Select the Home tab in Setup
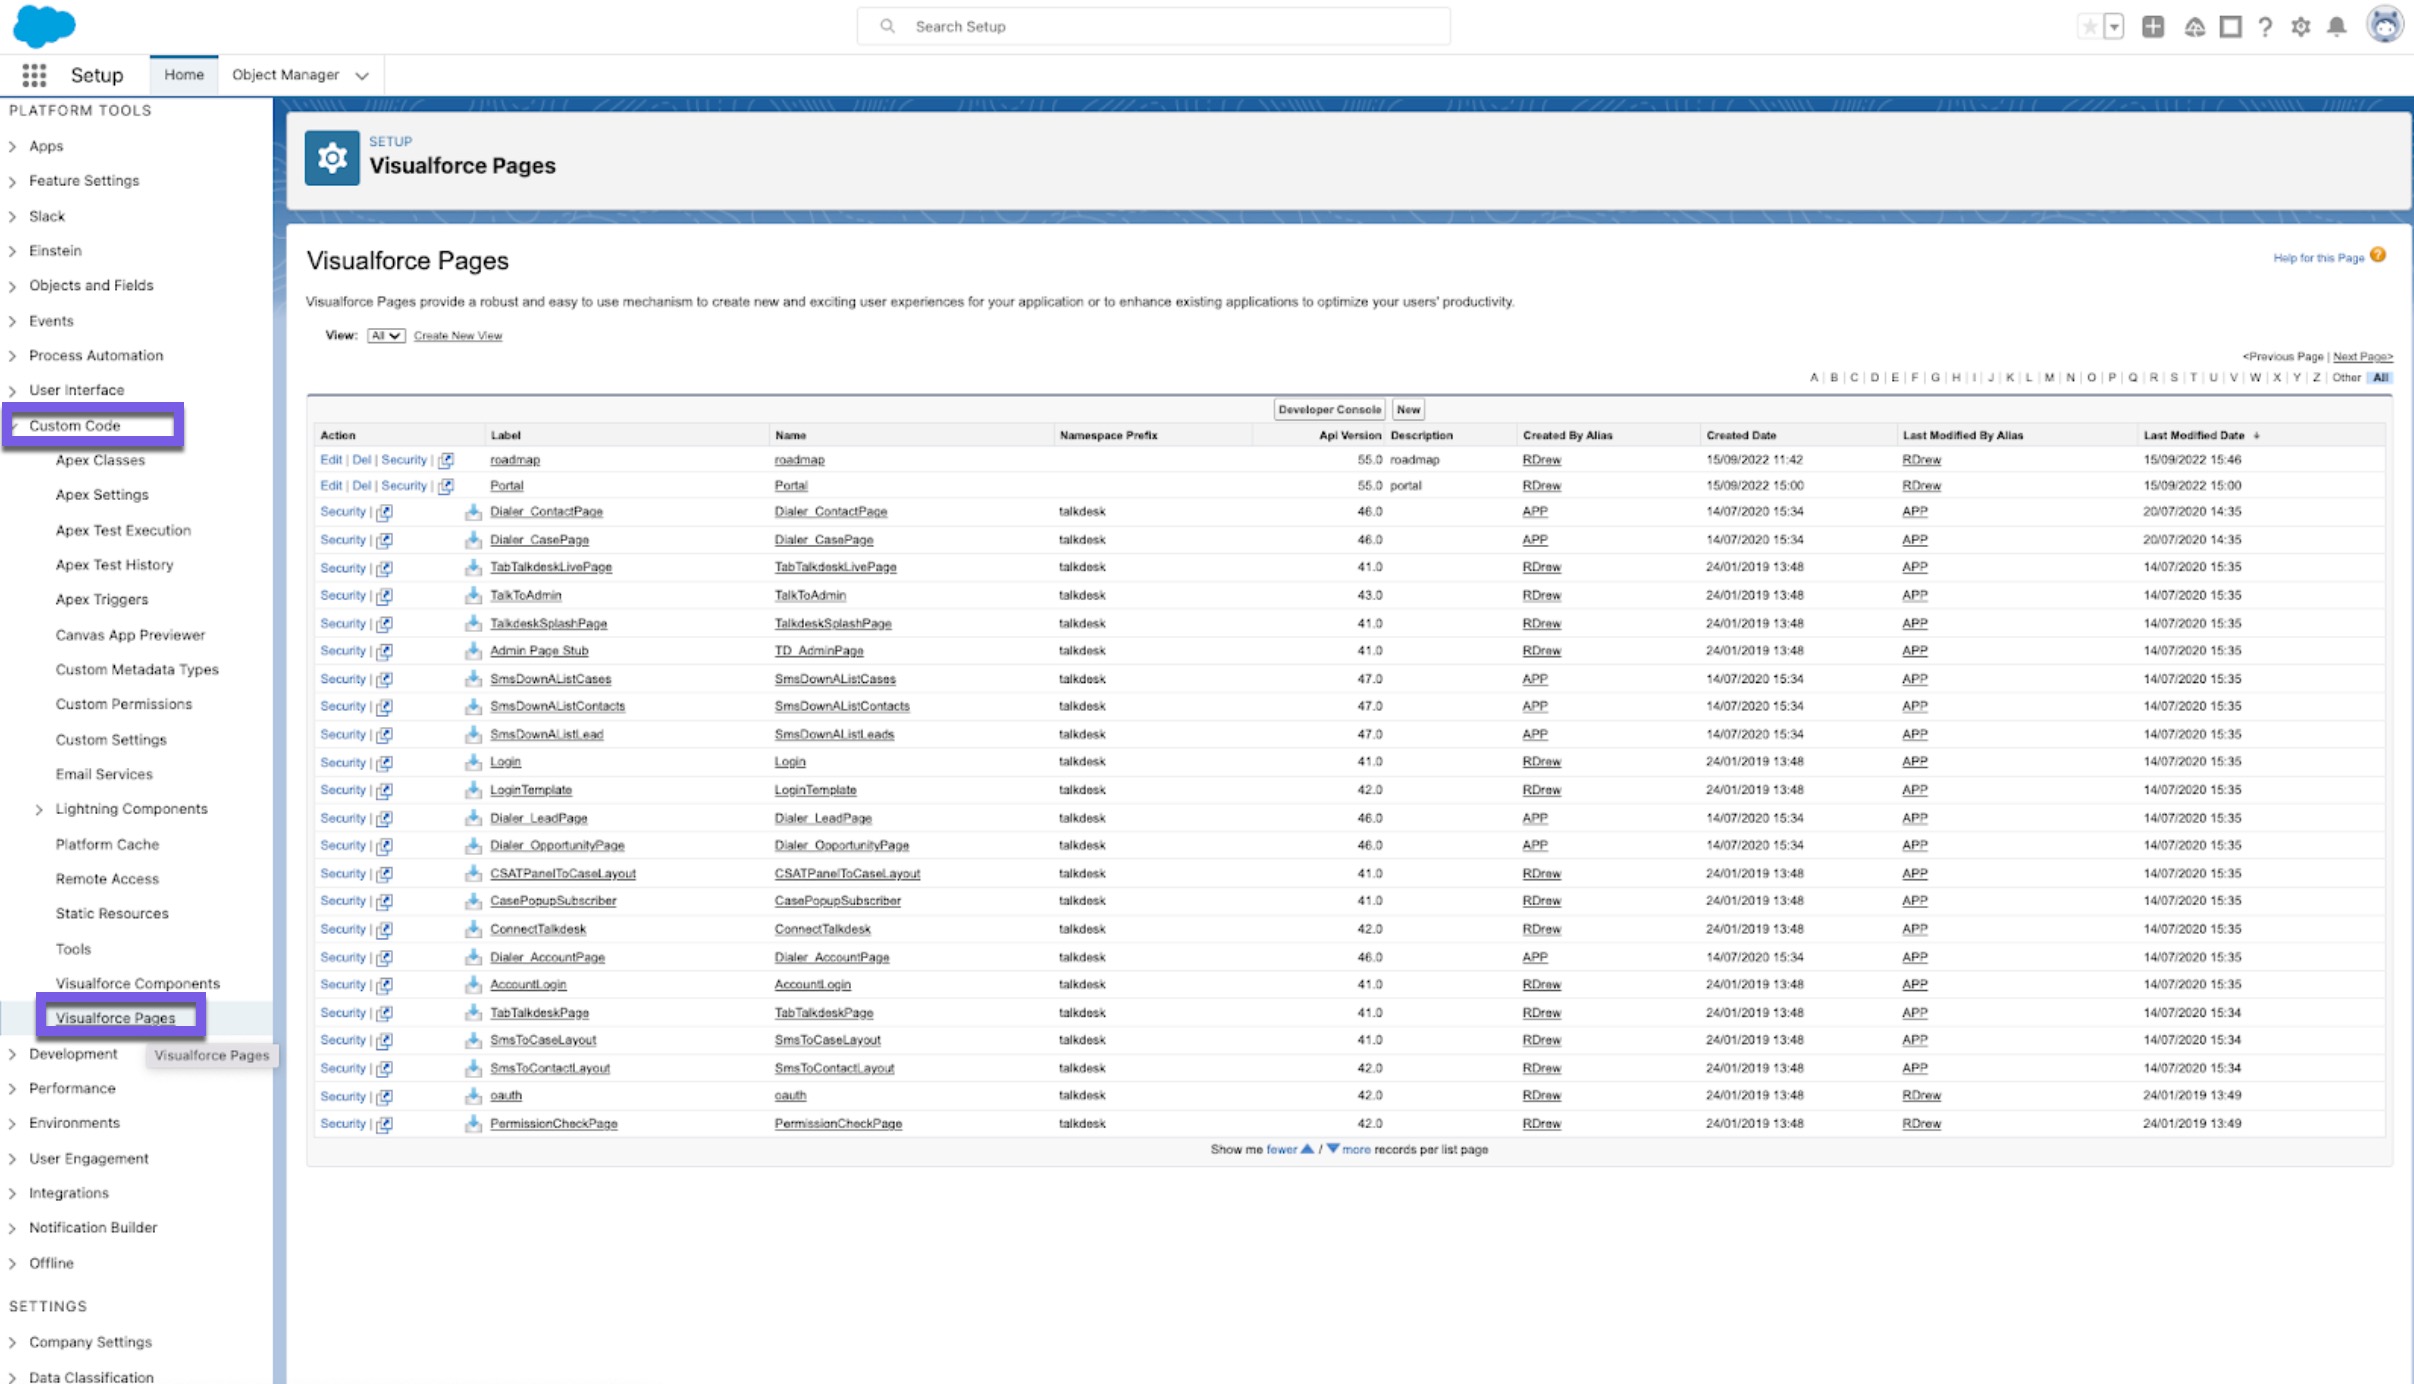 (184, 74)
